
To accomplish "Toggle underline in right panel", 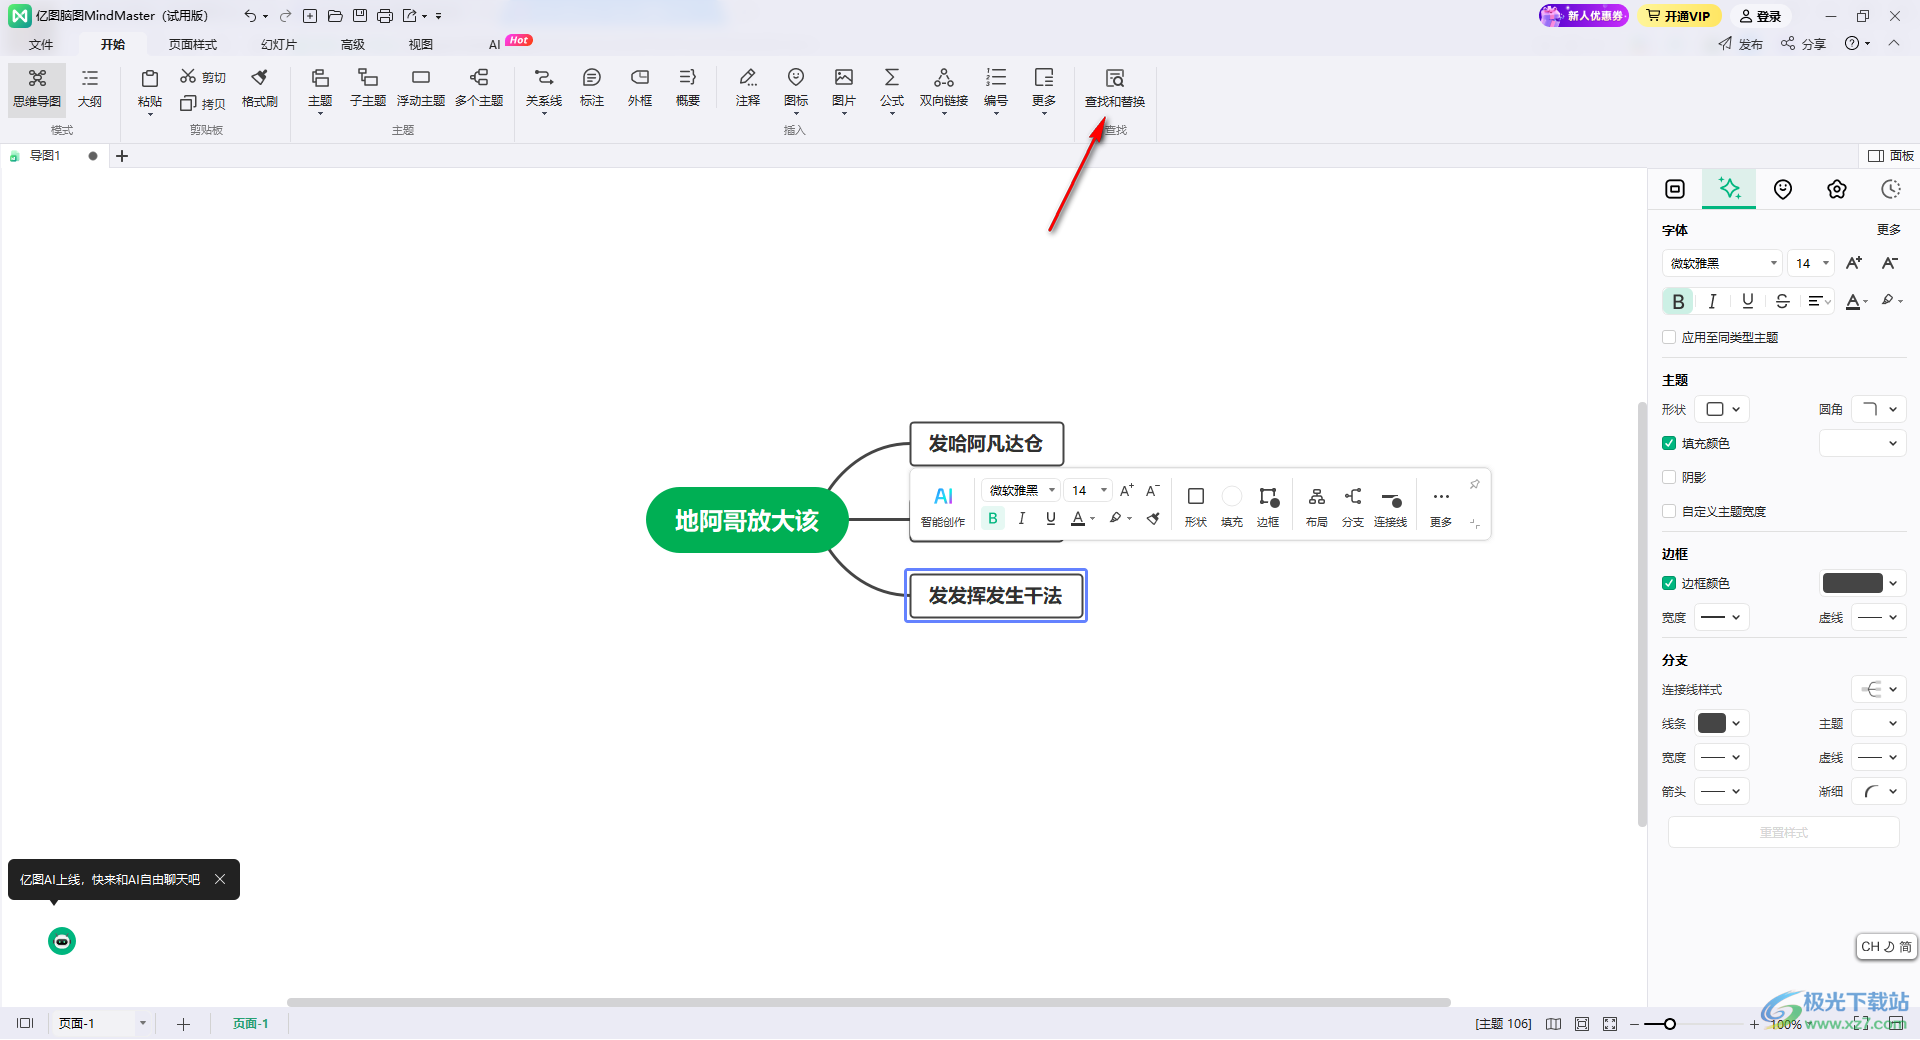I will [x=1747, y=301].
